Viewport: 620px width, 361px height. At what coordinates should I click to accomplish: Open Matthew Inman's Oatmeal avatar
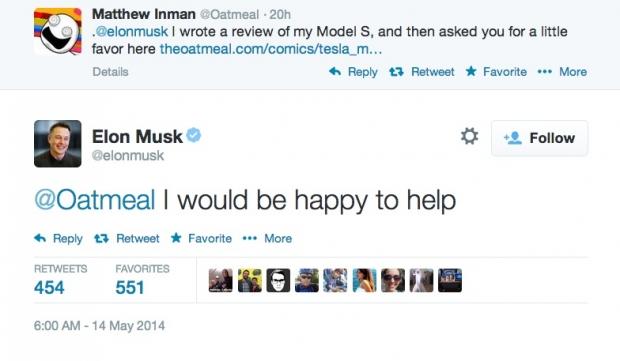[58, 31]
